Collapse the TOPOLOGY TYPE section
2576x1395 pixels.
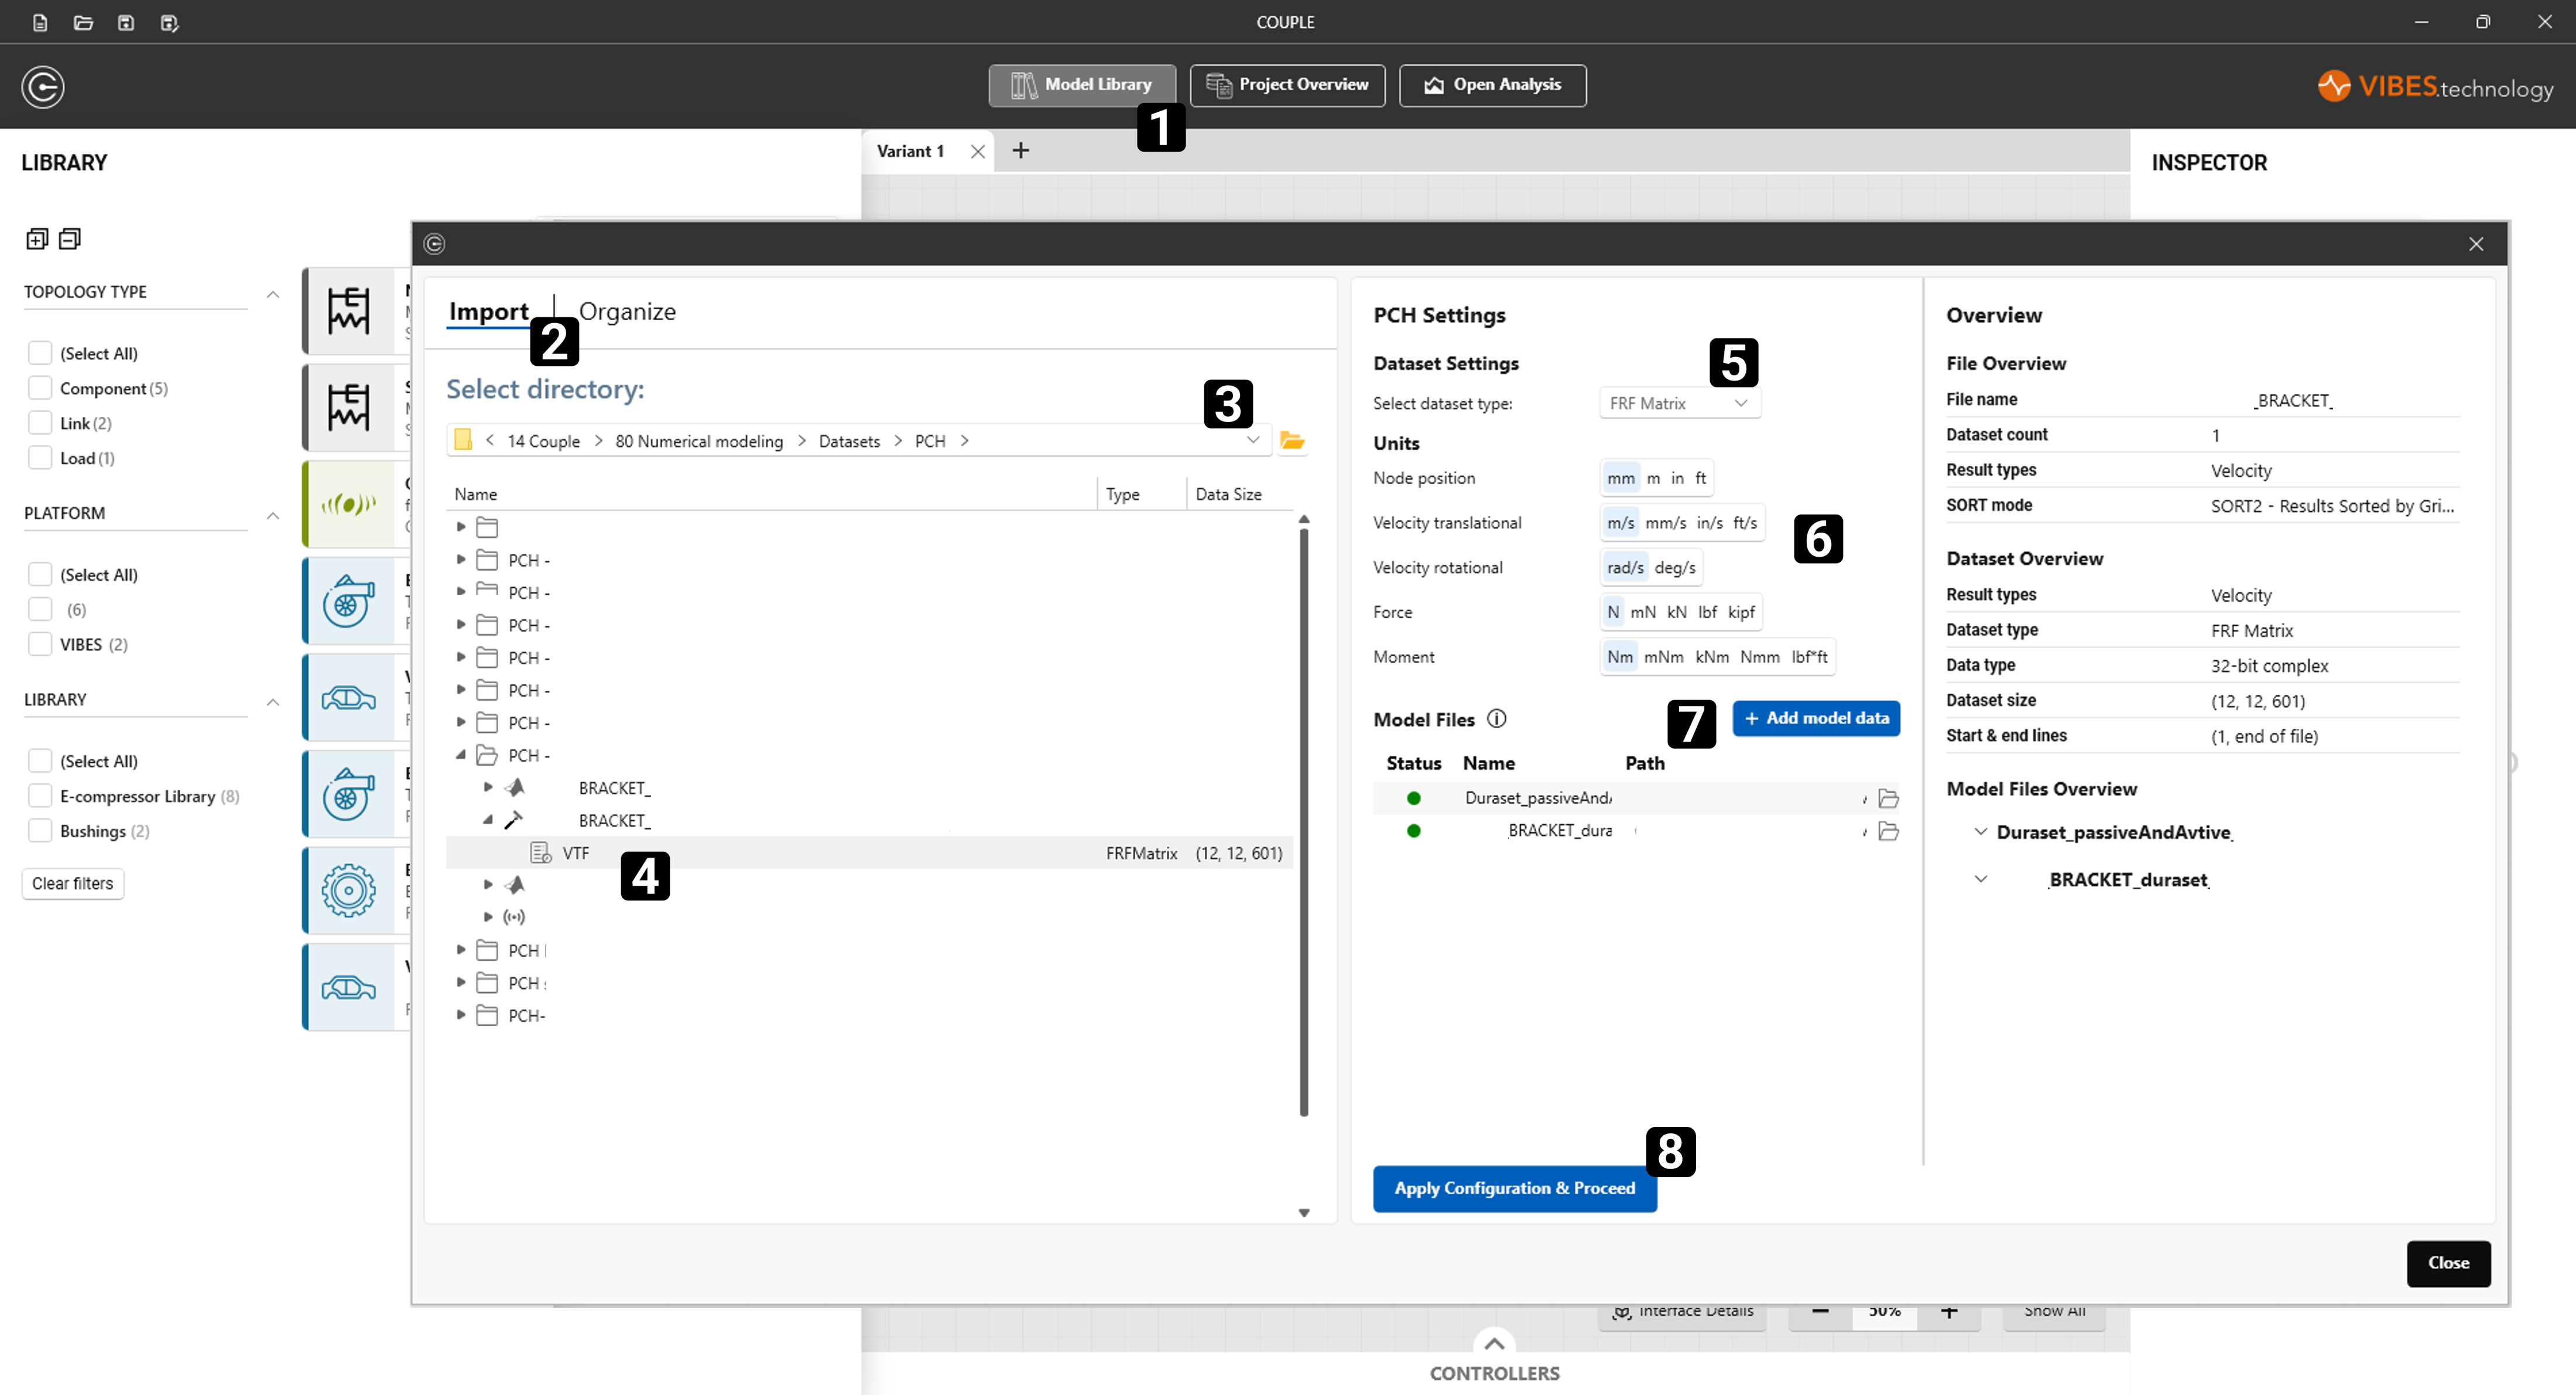273,294
